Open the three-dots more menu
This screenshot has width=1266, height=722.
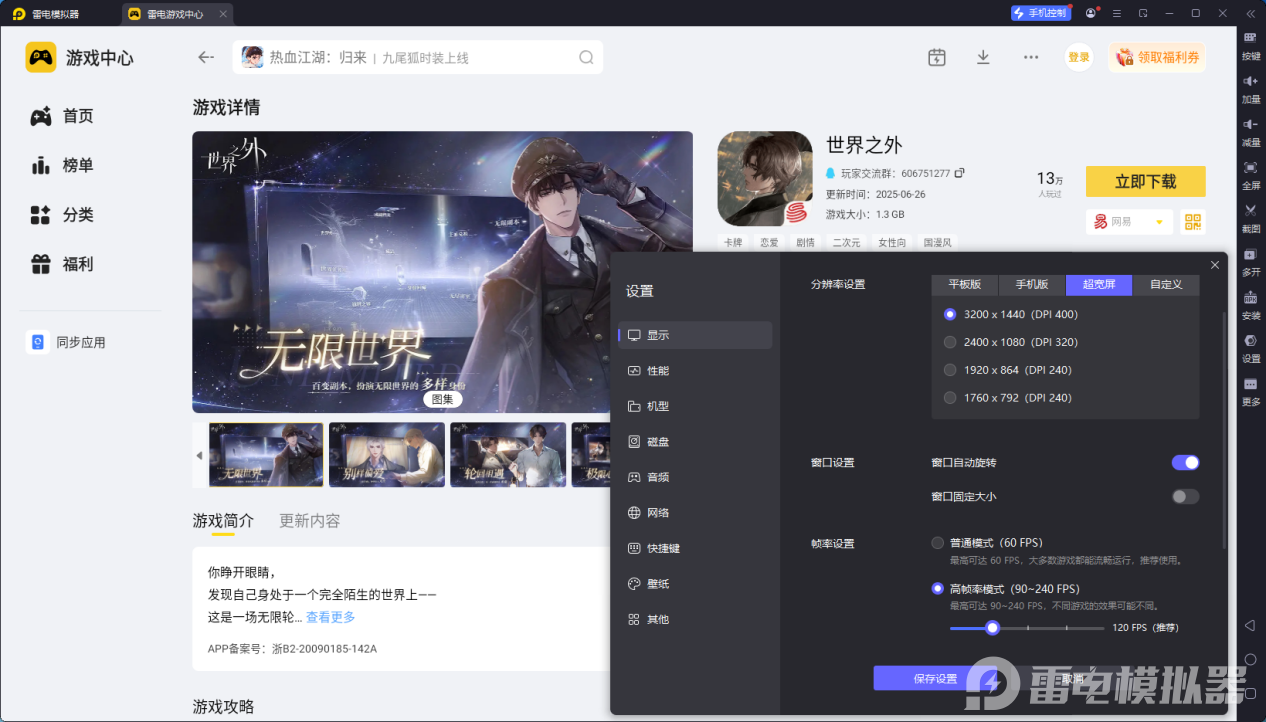[x=1031, y=57]
